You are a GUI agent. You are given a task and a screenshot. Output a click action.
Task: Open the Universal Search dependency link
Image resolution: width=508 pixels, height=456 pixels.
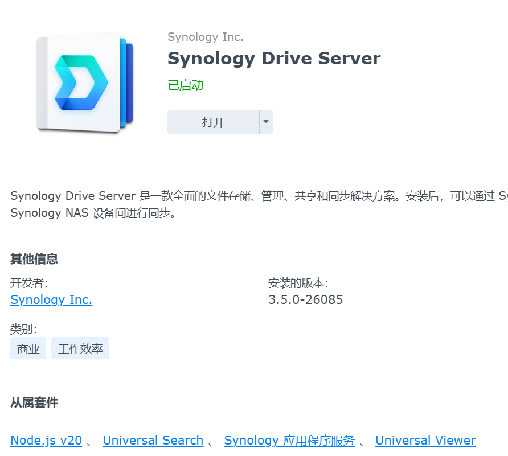click(x=153, y=440)
